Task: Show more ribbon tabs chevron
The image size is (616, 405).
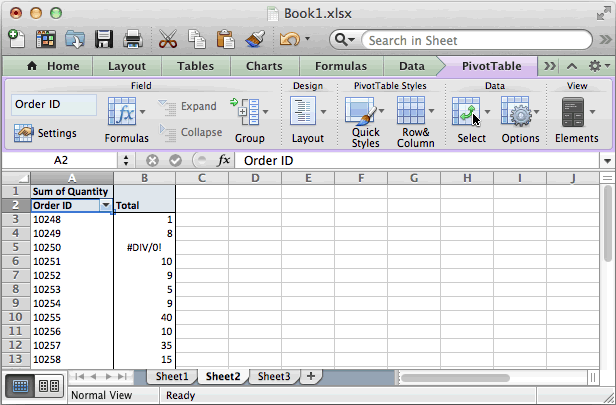Action: [x=550, y=66]
